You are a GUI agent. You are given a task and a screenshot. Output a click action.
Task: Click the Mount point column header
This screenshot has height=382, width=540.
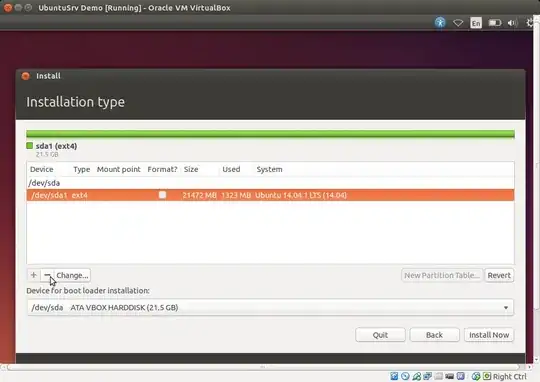pos(118,169)
